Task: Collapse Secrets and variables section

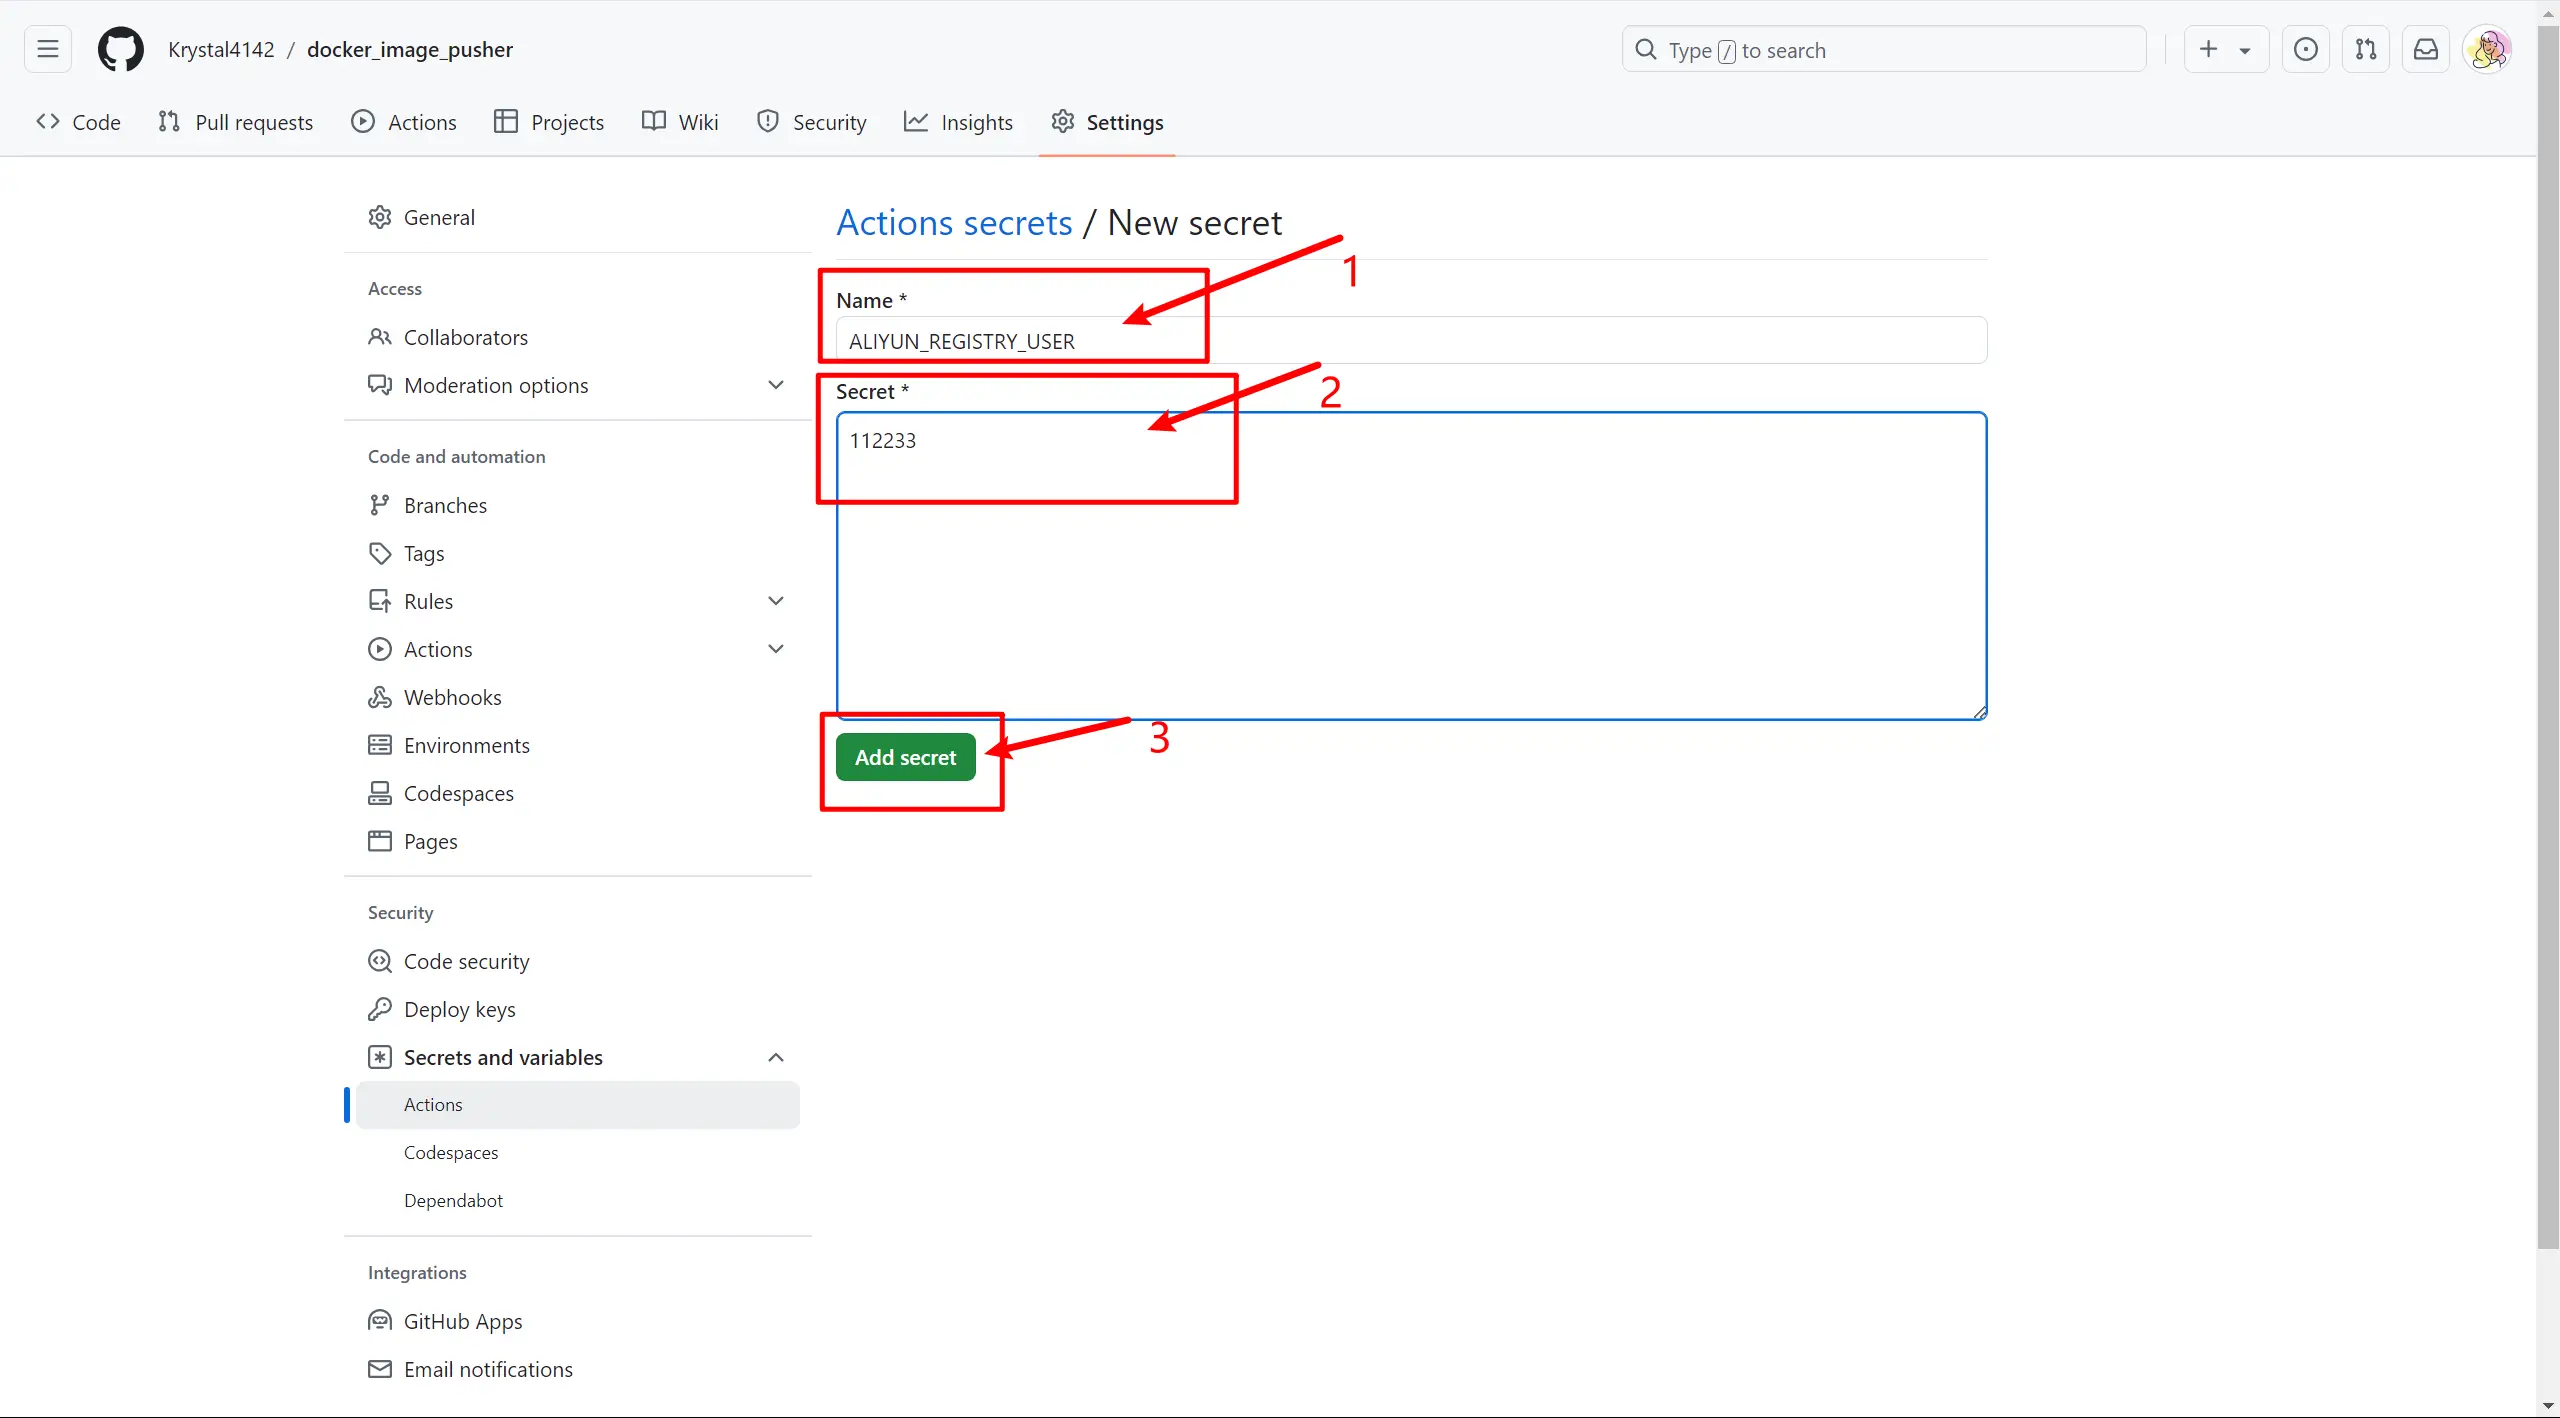Action: click(775, 1057)
